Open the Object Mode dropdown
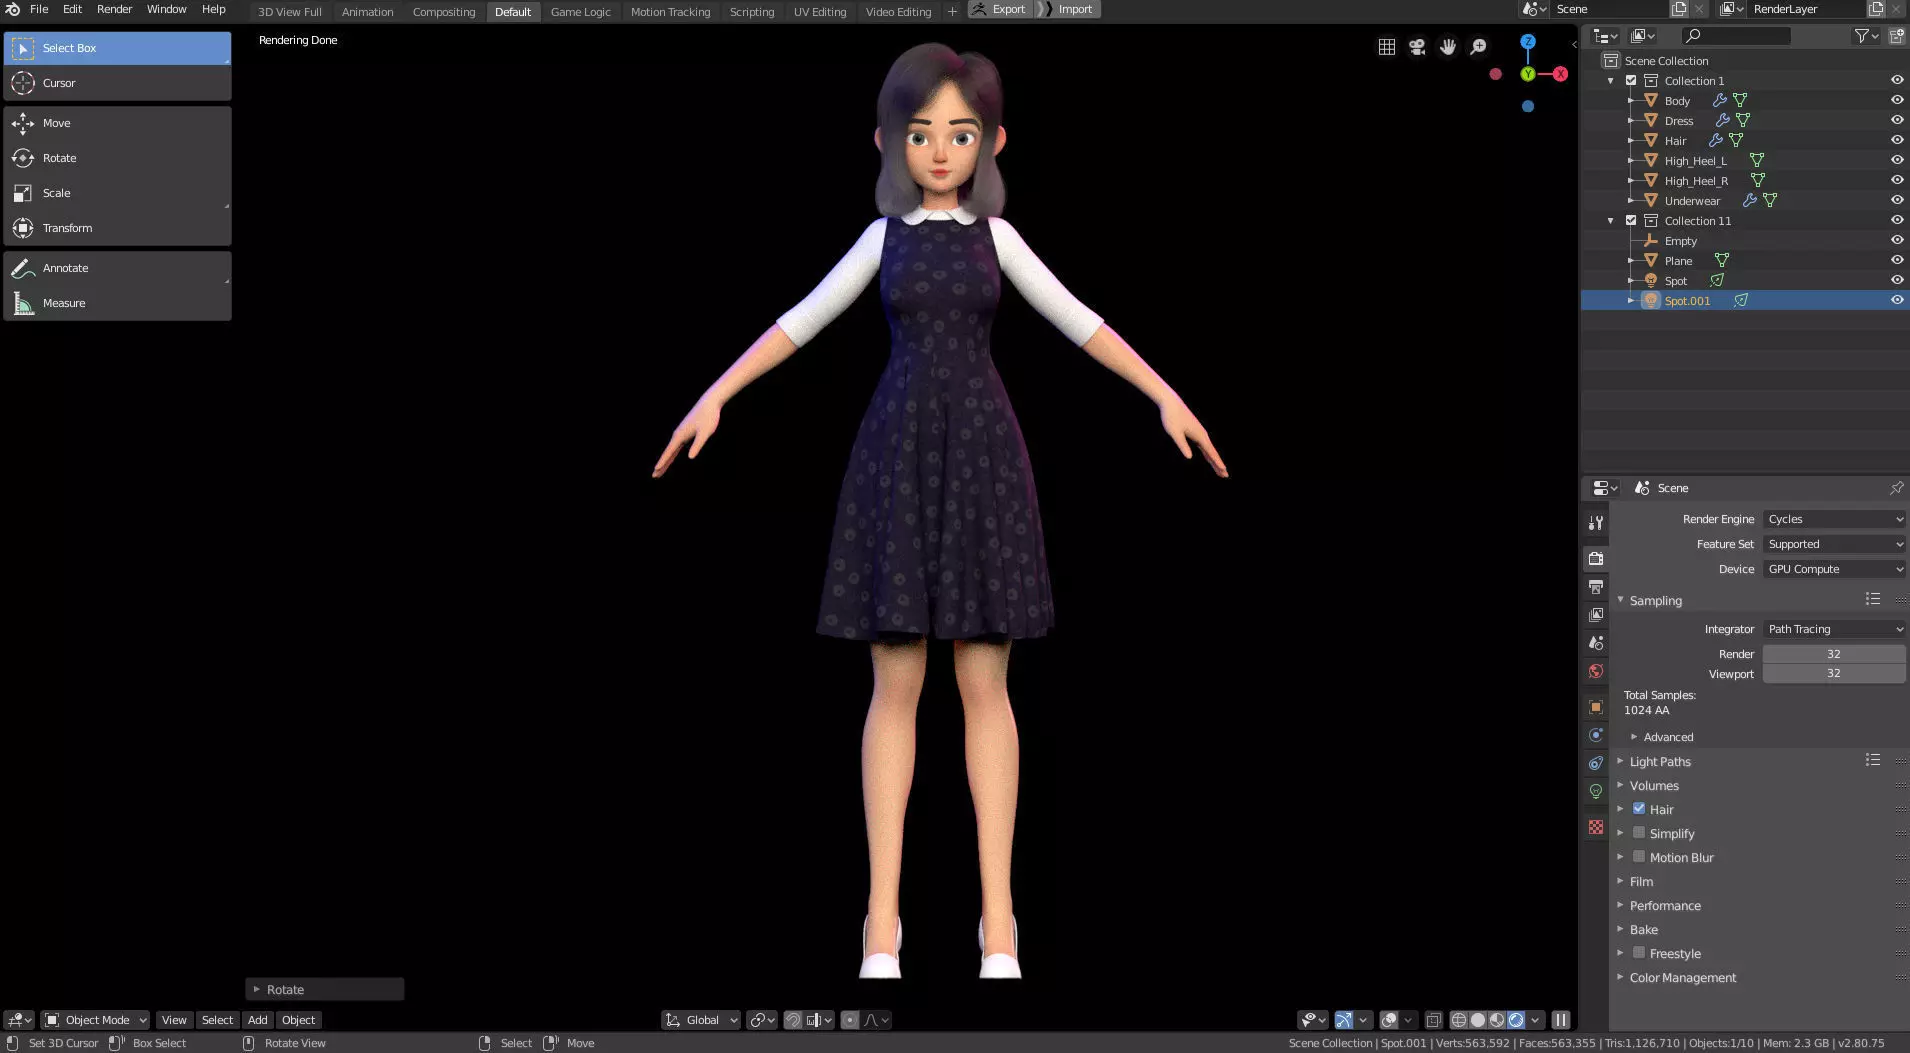 [x=95, y=1020]
